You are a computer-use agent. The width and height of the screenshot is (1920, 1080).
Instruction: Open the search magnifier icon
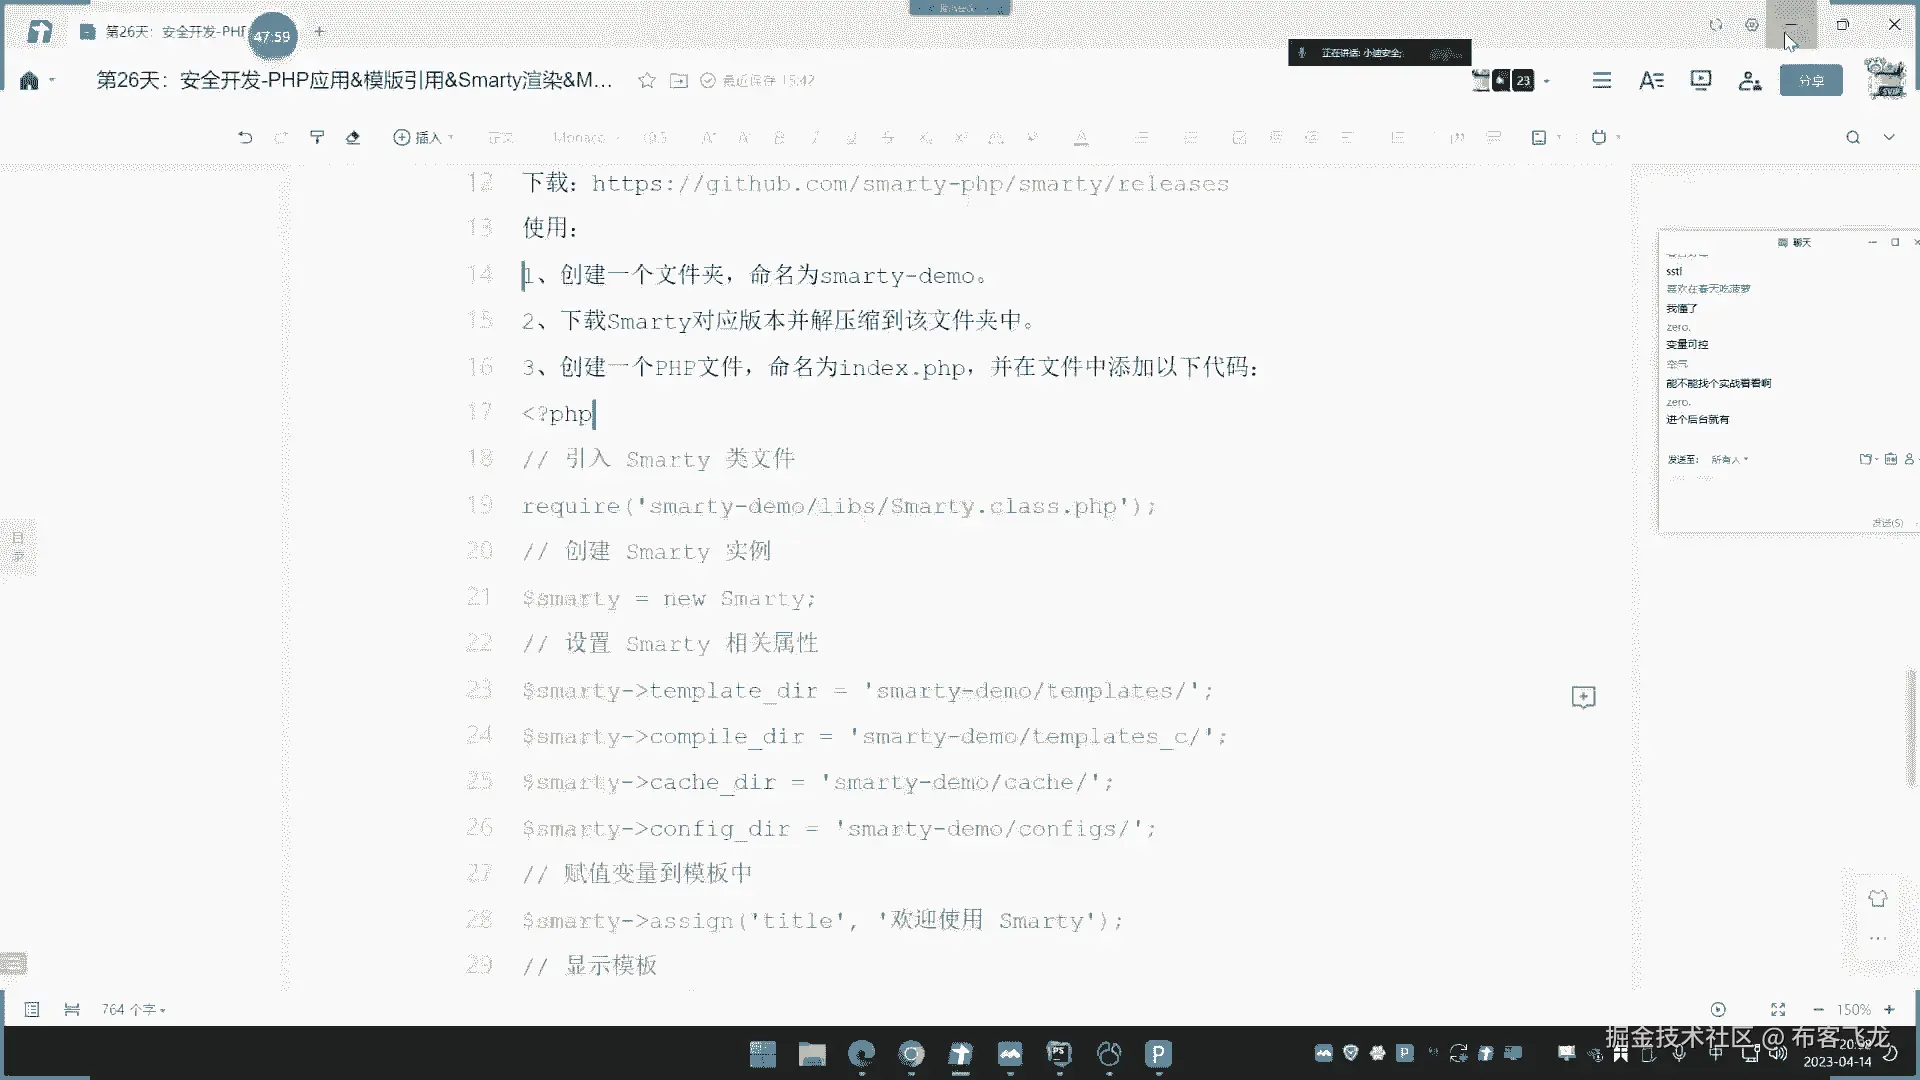(x=1852, y=137)
